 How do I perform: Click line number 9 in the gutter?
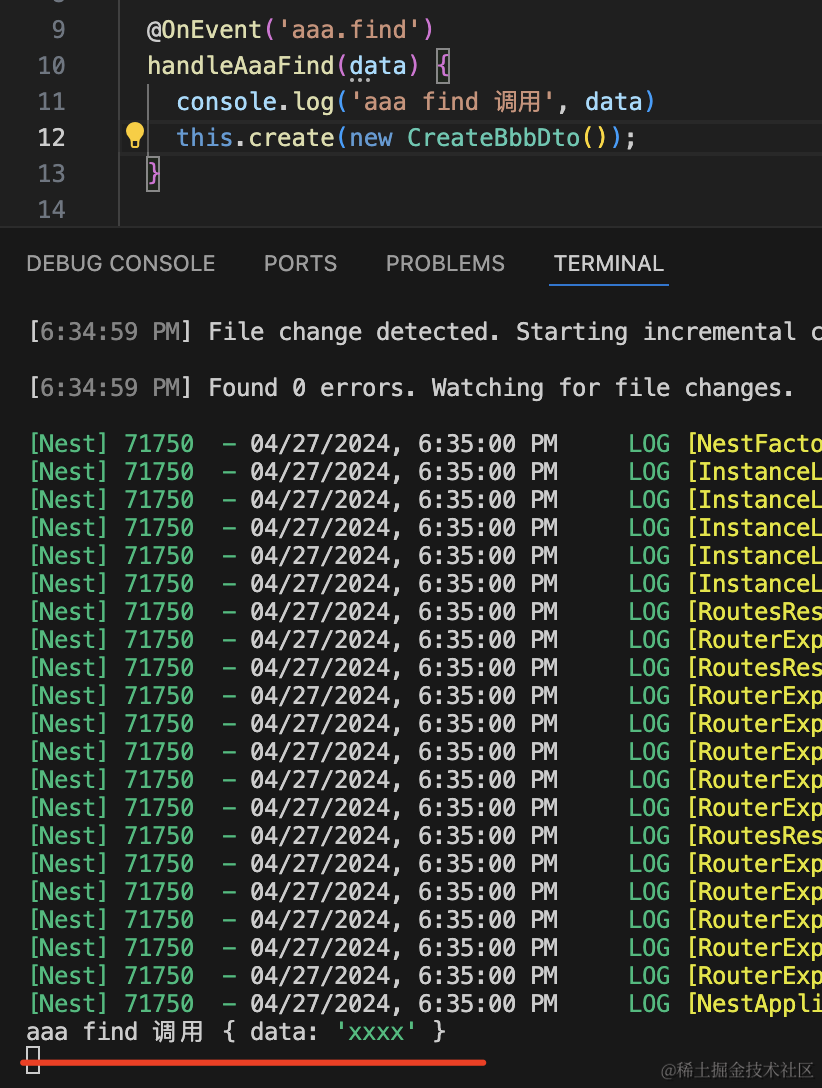coord(57,30)
